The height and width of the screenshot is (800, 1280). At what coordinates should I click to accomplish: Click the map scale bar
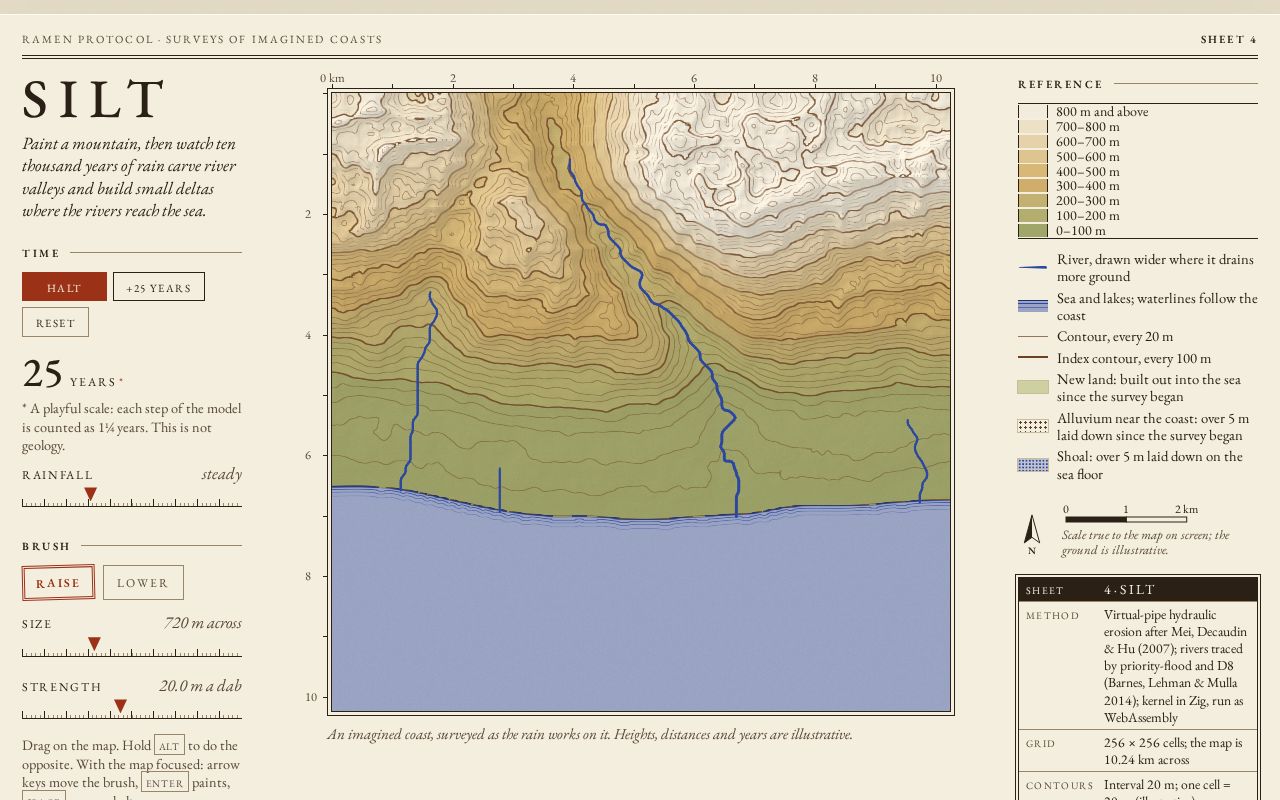(x=1126, y=519)
